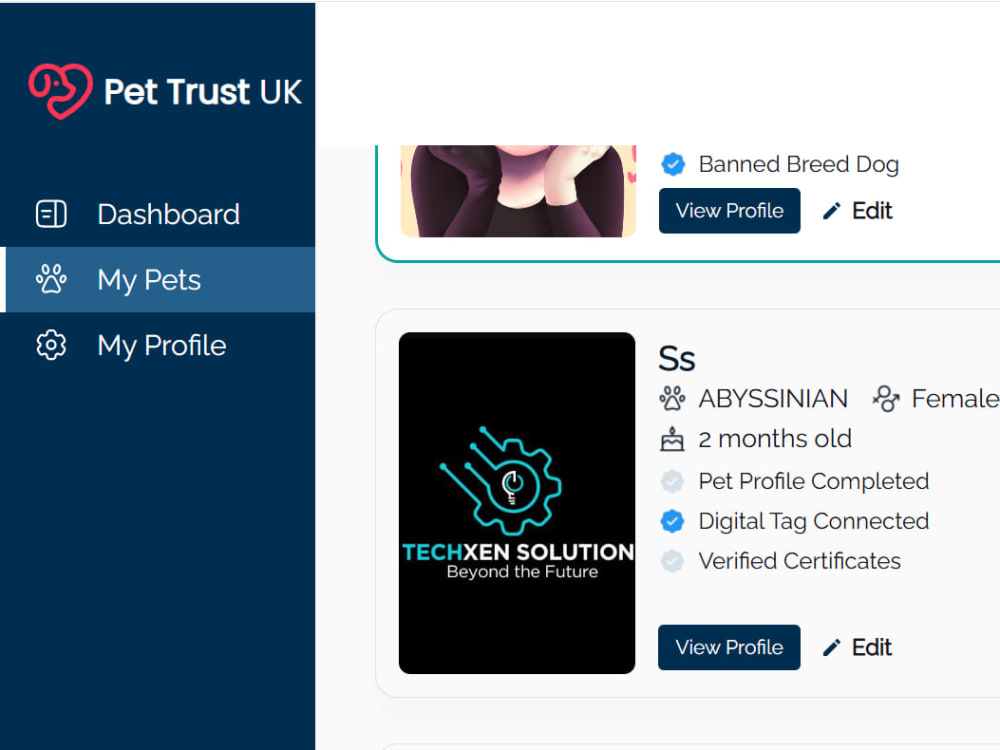Click Edit link on top pet card
The image size is (1000, 750).
[858, 210]
